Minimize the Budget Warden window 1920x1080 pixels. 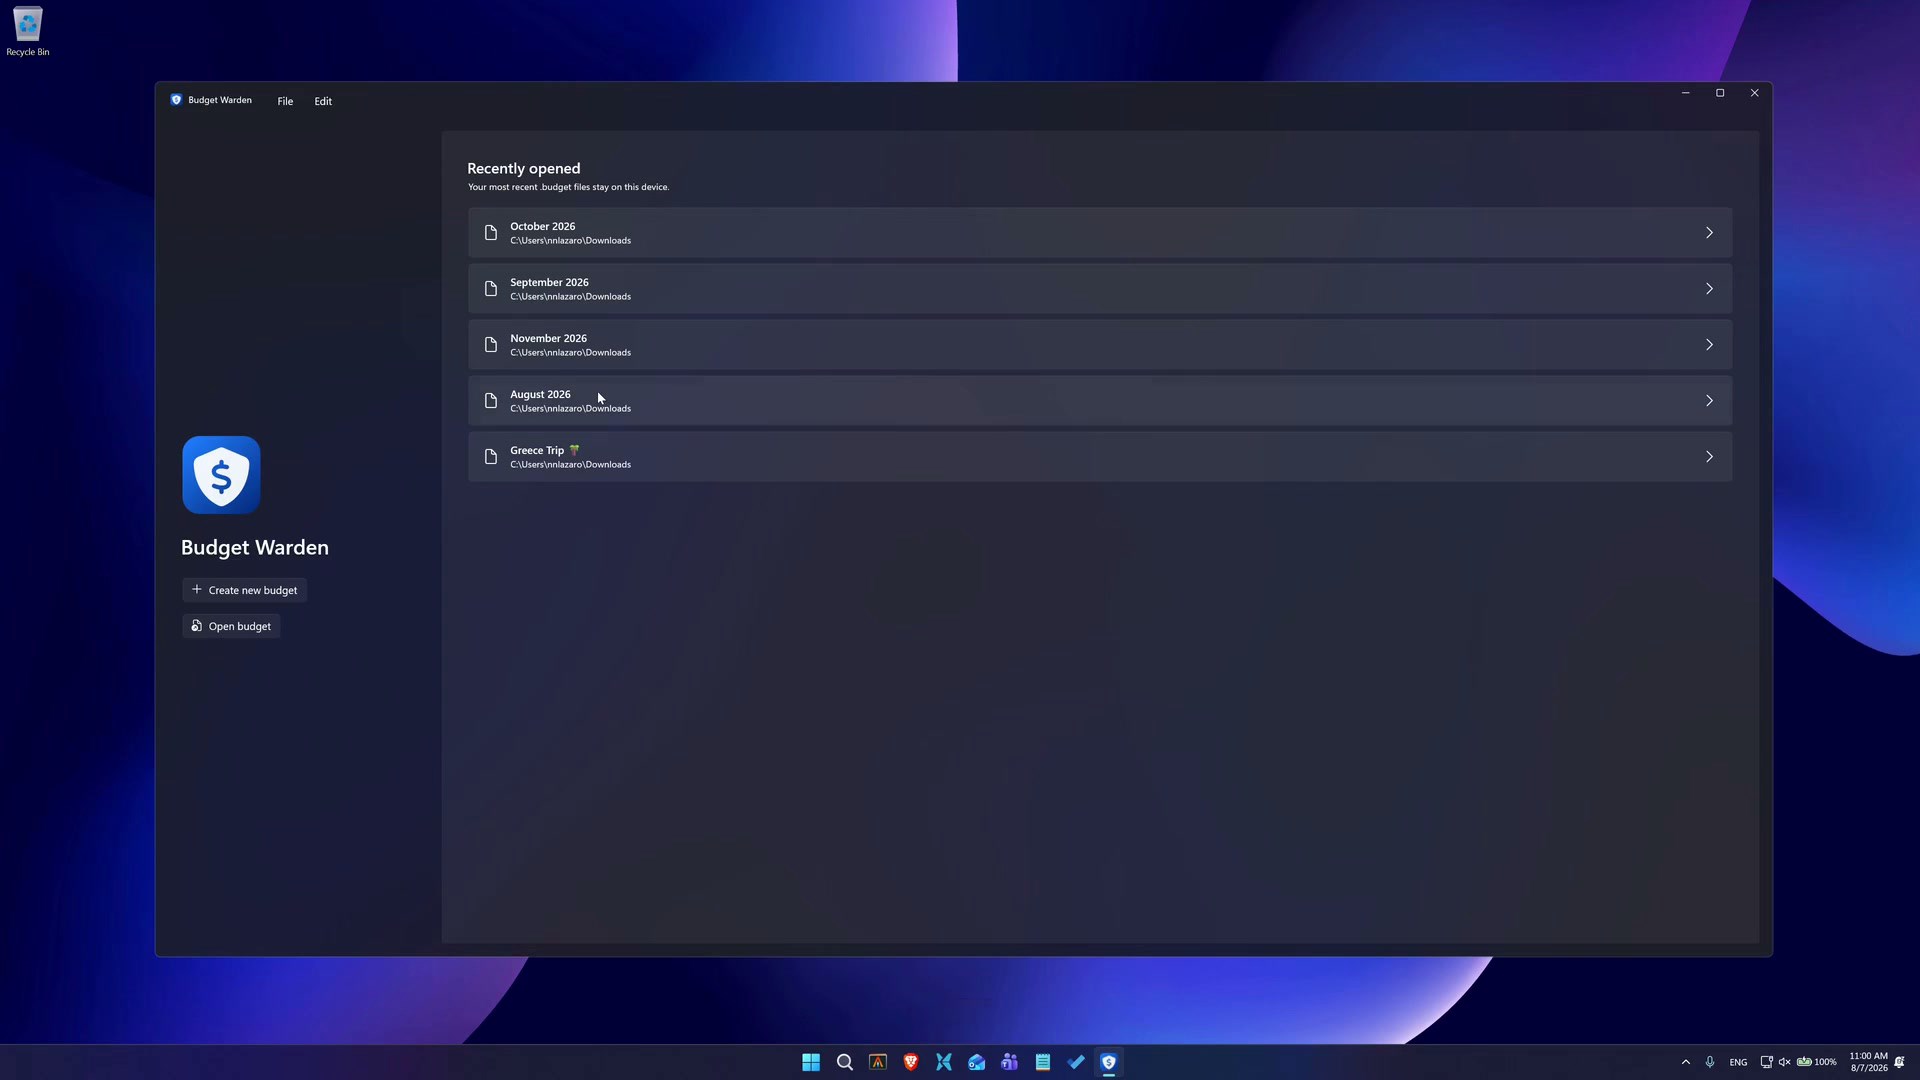pyautogui.click(x=1686, y=93)
